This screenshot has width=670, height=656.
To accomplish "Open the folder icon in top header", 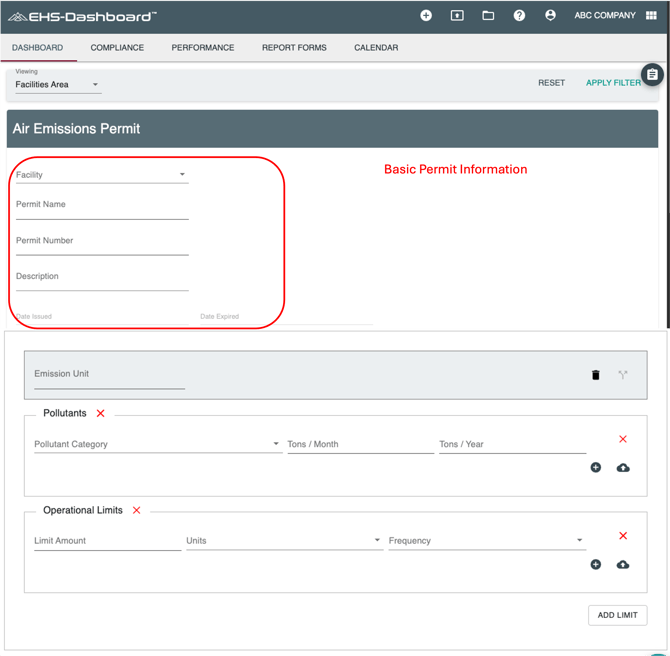I will pyautogui.click(x=488, y=16).
